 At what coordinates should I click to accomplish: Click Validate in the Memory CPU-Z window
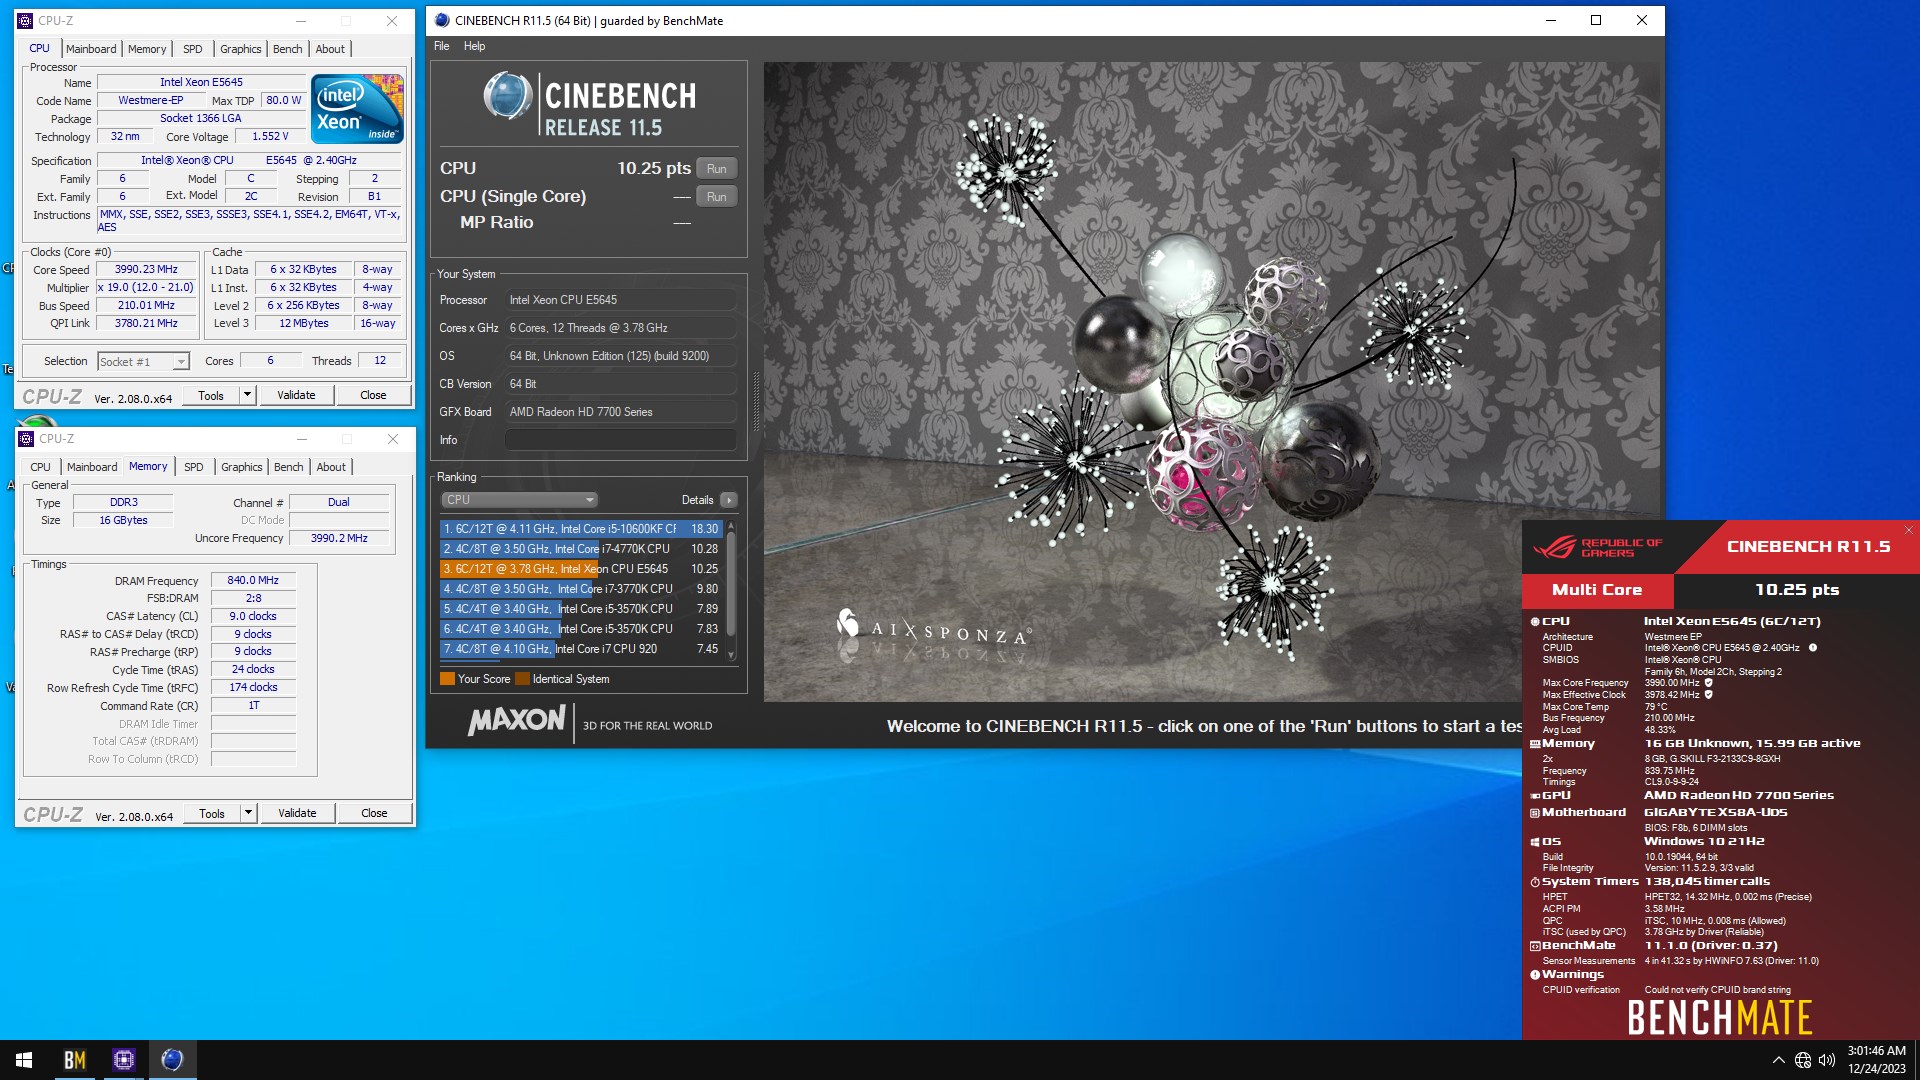(297, 813)
